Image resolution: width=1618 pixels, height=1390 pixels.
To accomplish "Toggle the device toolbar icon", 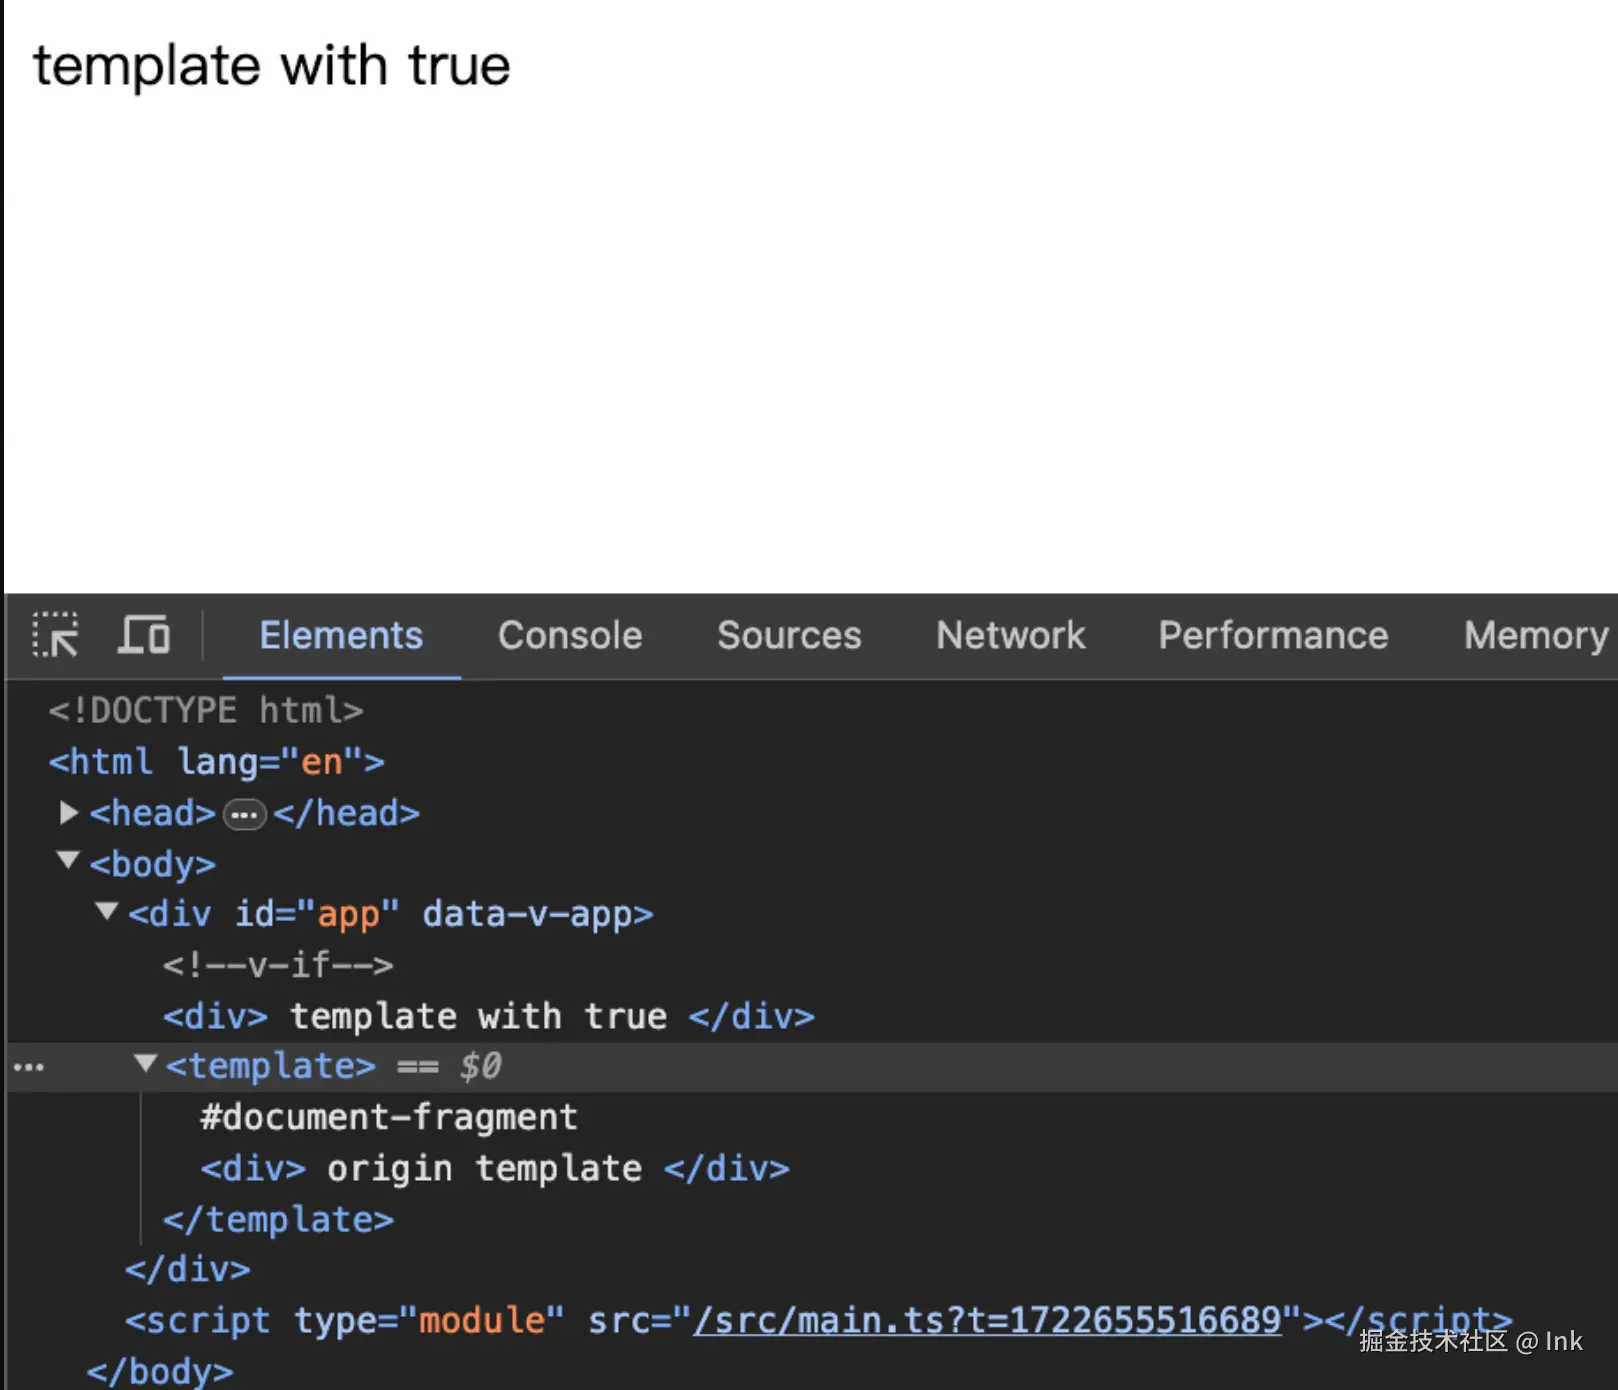I will coord(144,636).
